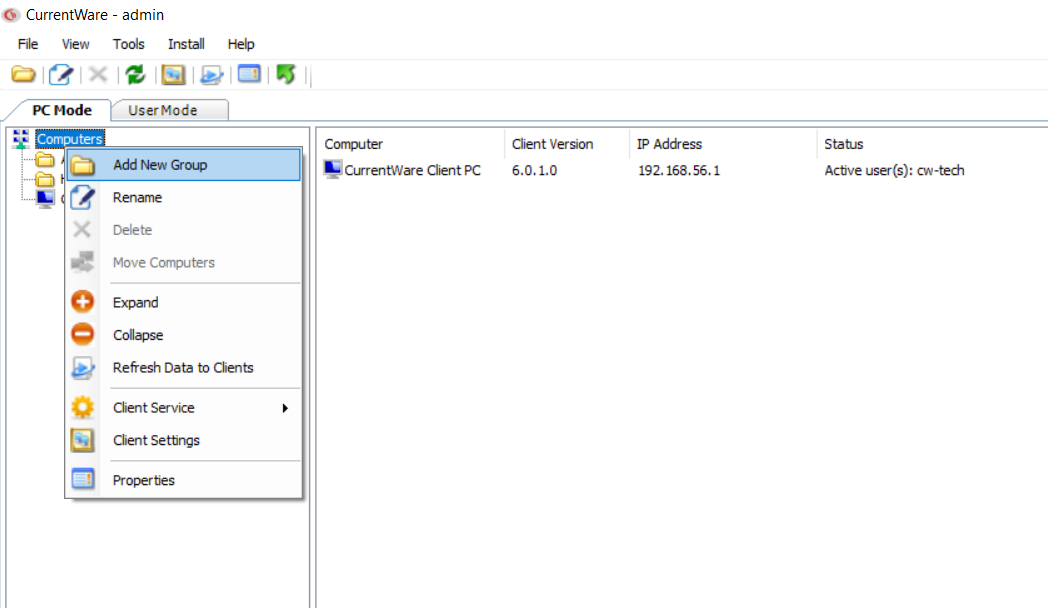Choose Expand from the context menu

pos(184,302)
